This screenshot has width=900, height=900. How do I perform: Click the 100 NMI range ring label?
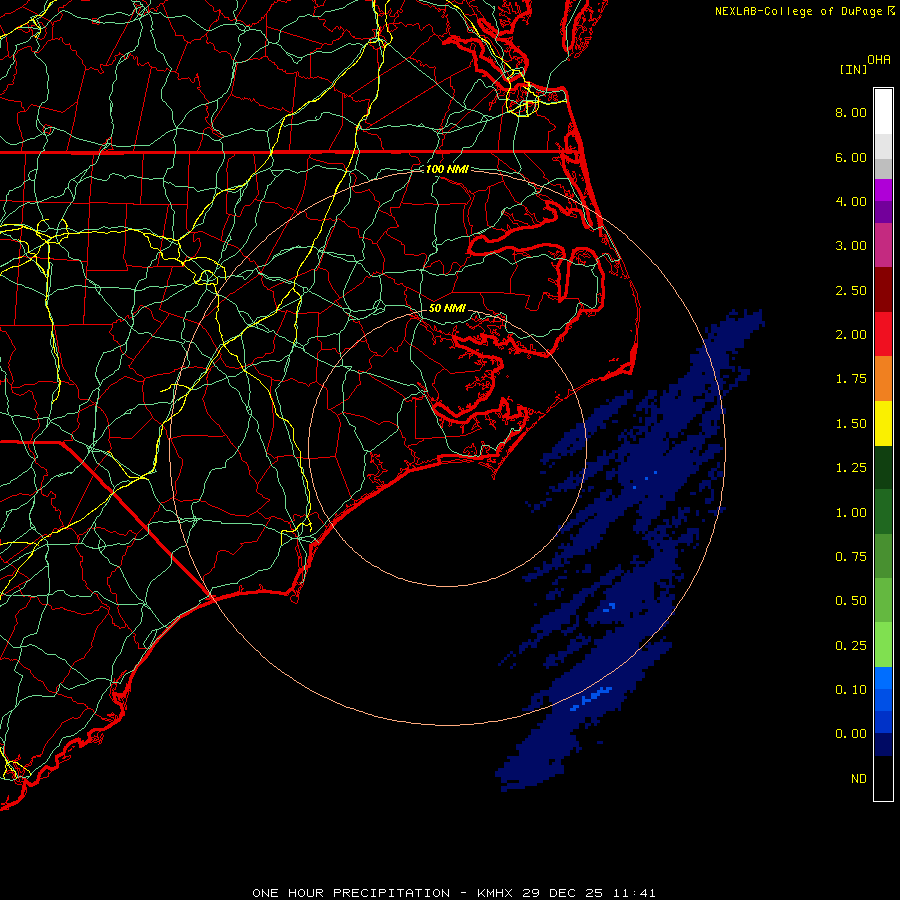coord(447,169)
